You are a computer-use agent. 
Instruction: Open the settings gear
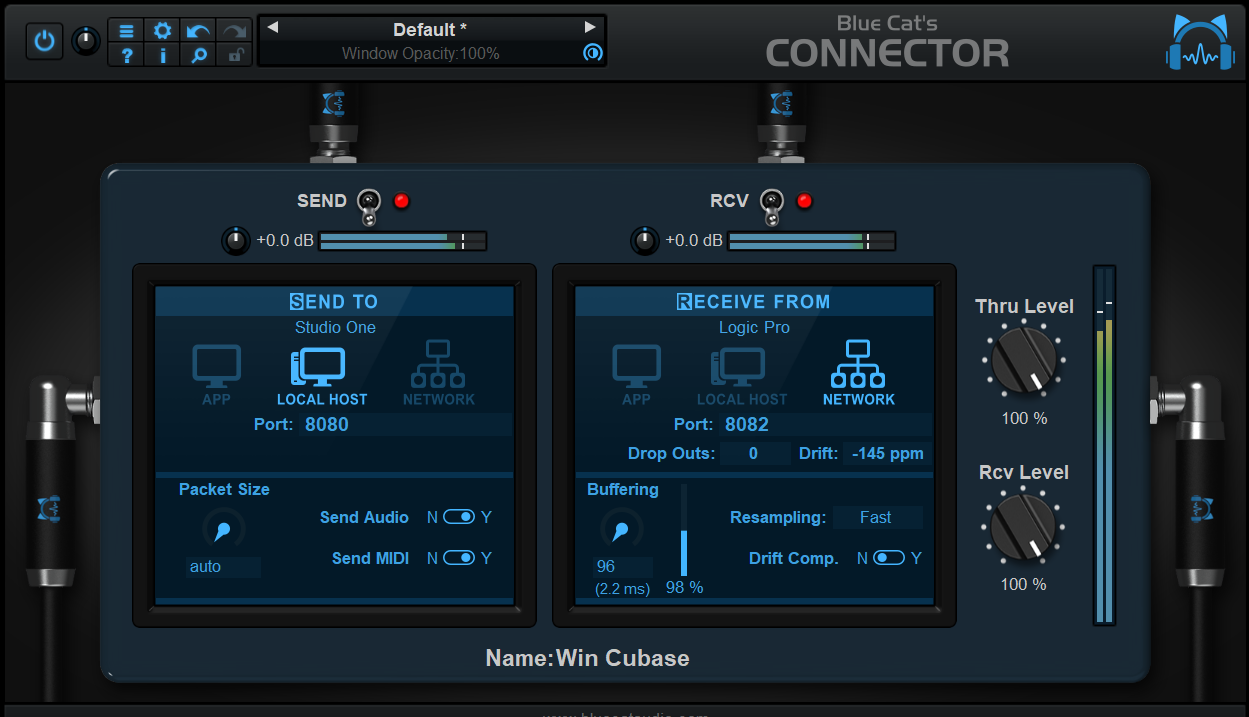click(x=162, y=31)
